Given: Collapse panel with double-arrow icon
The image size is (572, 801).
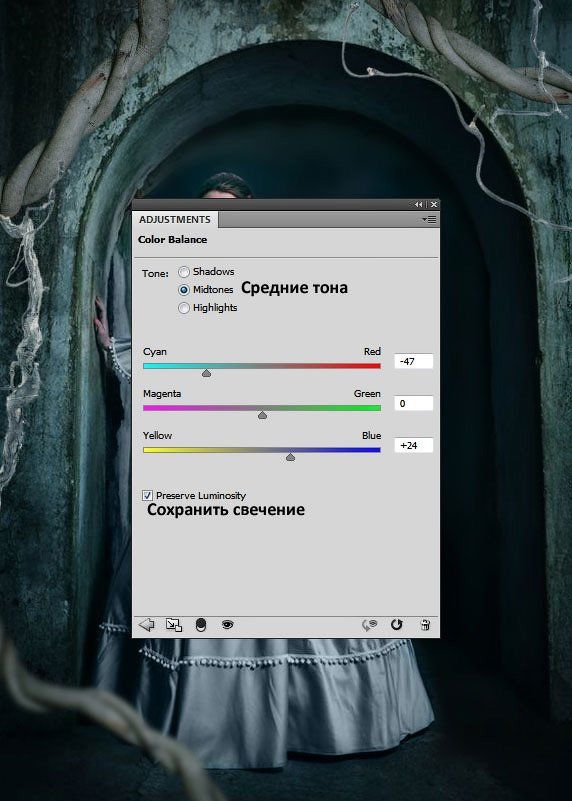Looking at the screenshot, I should pyautogui.click(x=419, y=204).
